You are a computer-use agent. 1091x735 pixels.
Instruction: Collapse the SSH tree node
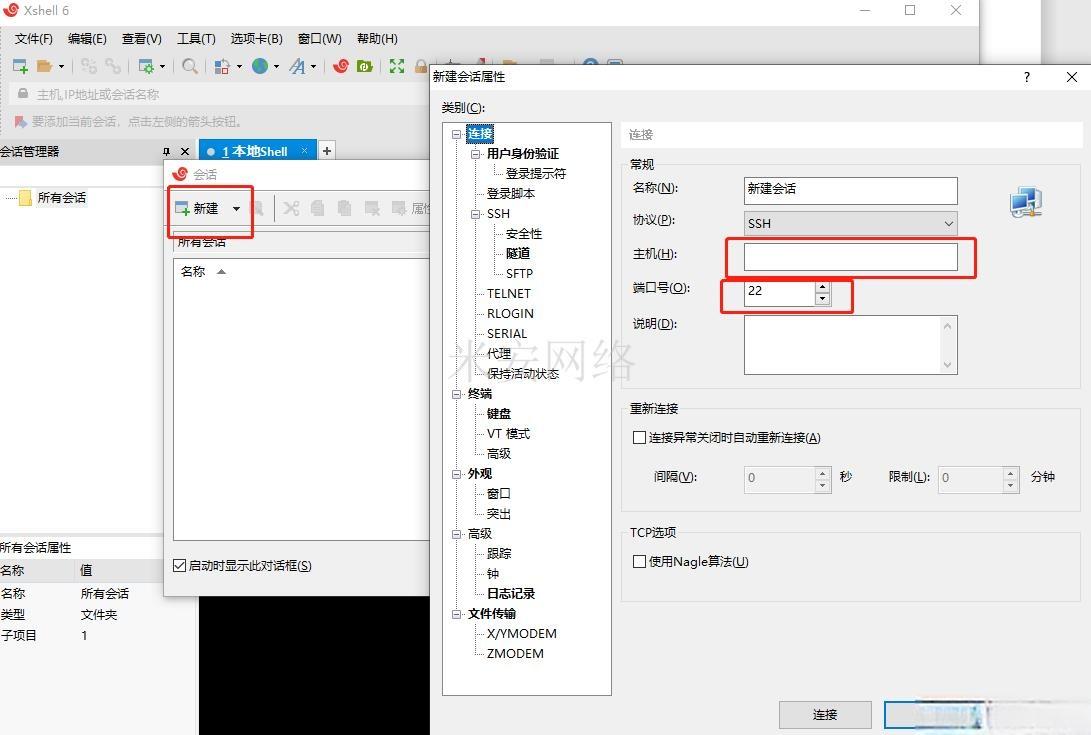tap(475, 214)
